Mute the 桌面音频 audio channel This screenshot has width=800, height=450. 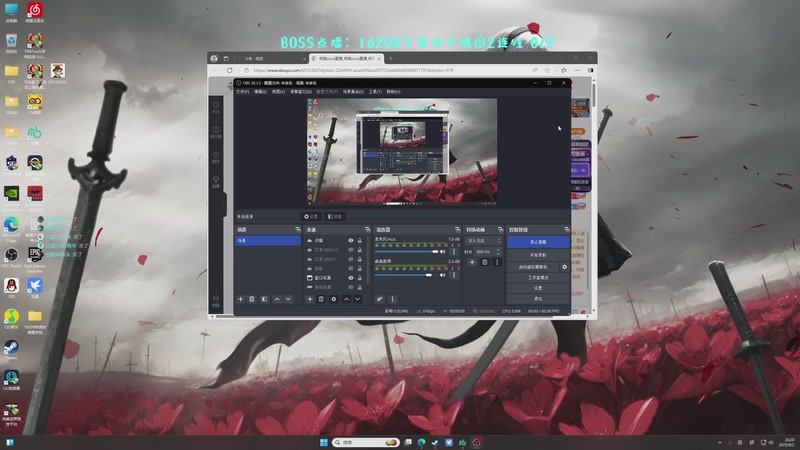(x=442, y=275)
